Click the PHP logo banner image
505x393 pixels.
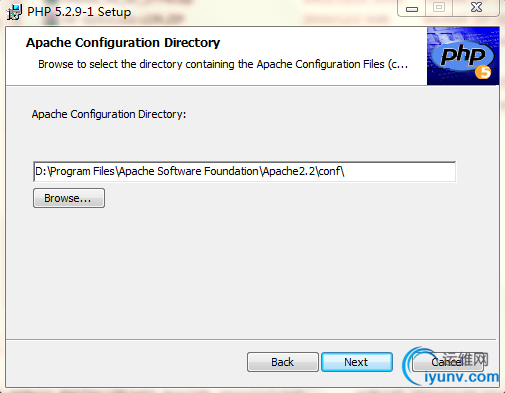click(x=463, y=56)
